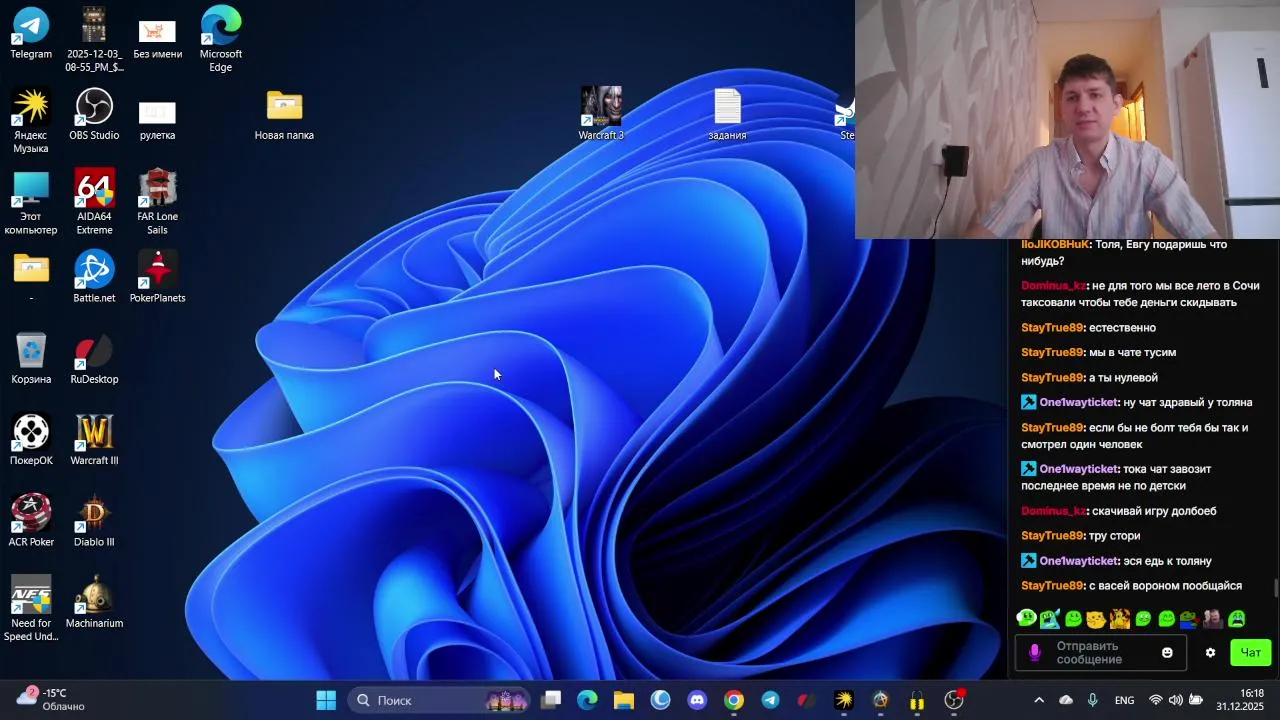1280x720 pixels.
Task: Click the chat scrollbar
Action: point(1275,588)
